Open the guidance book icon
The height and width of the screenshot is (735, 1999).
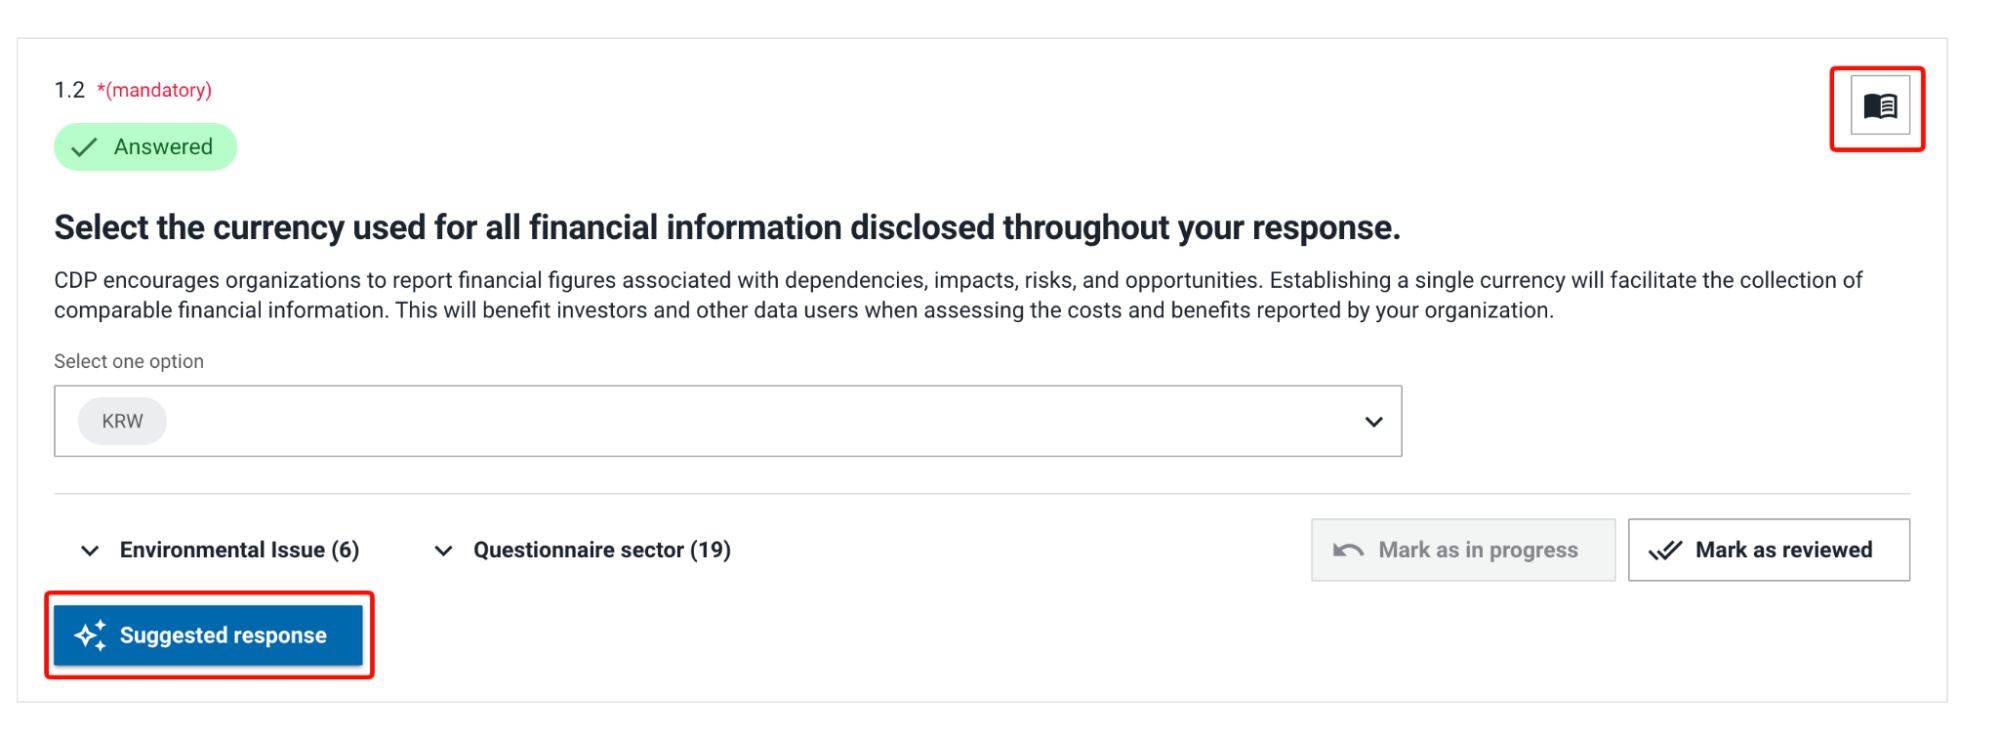1879,106
